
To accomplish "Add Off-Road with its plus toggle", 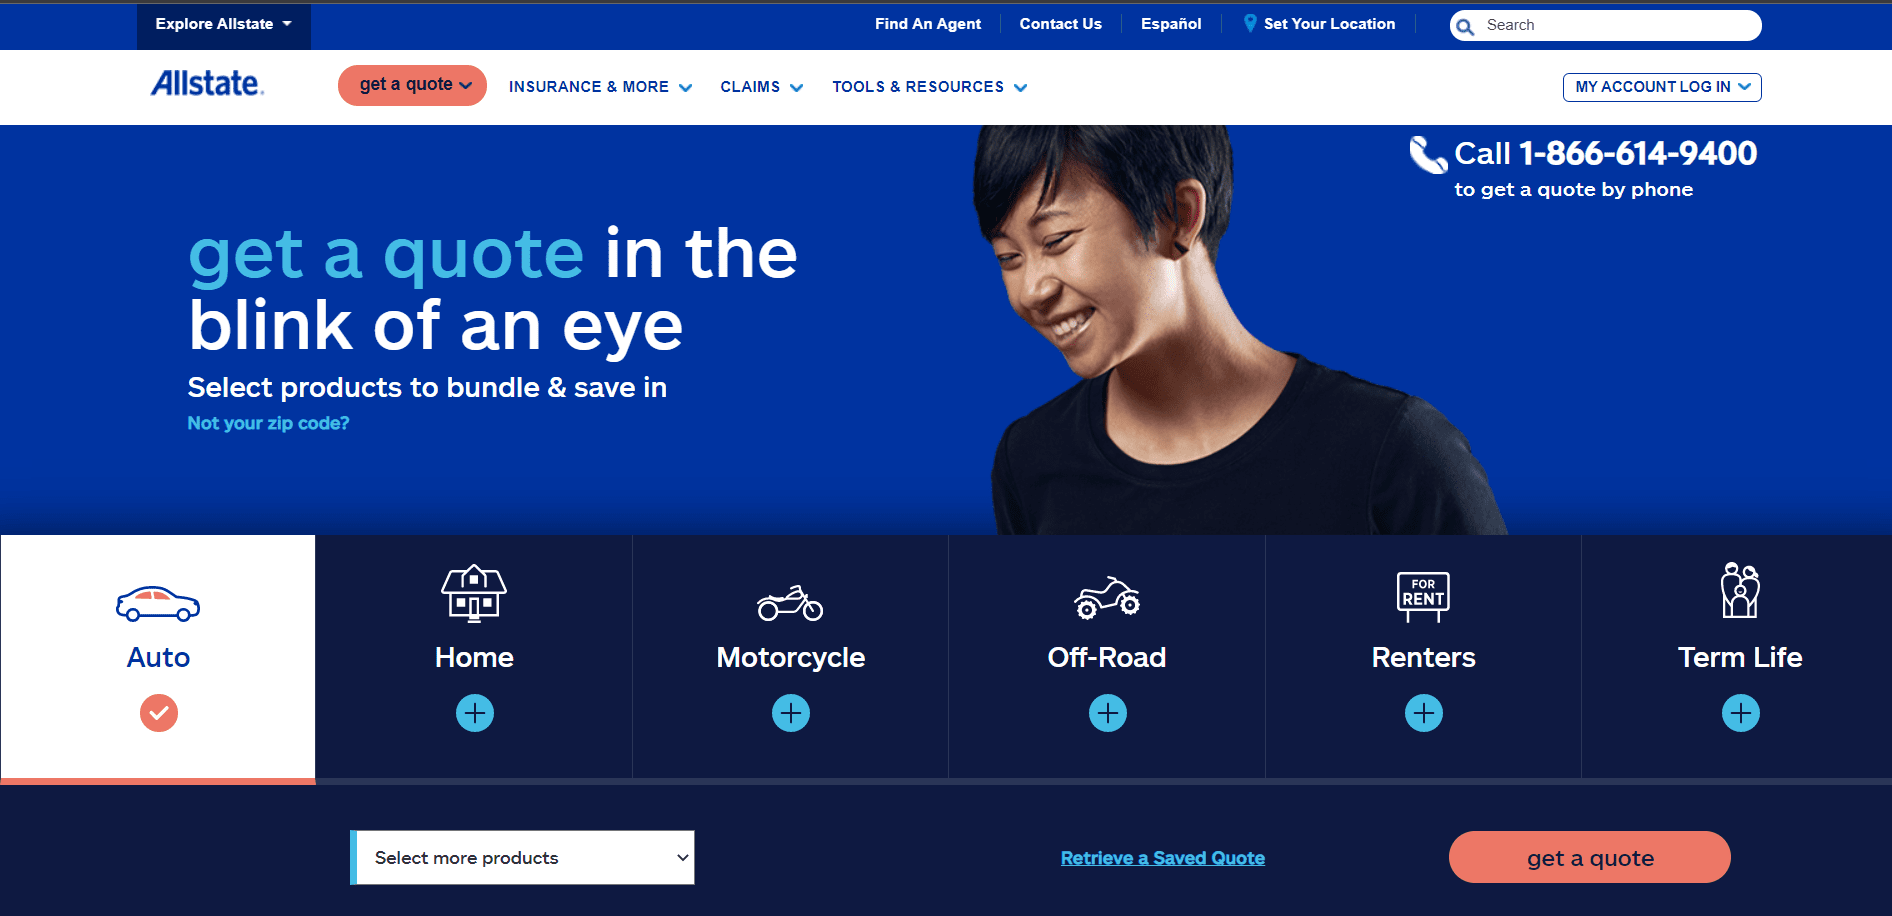I will (1108, 713).
